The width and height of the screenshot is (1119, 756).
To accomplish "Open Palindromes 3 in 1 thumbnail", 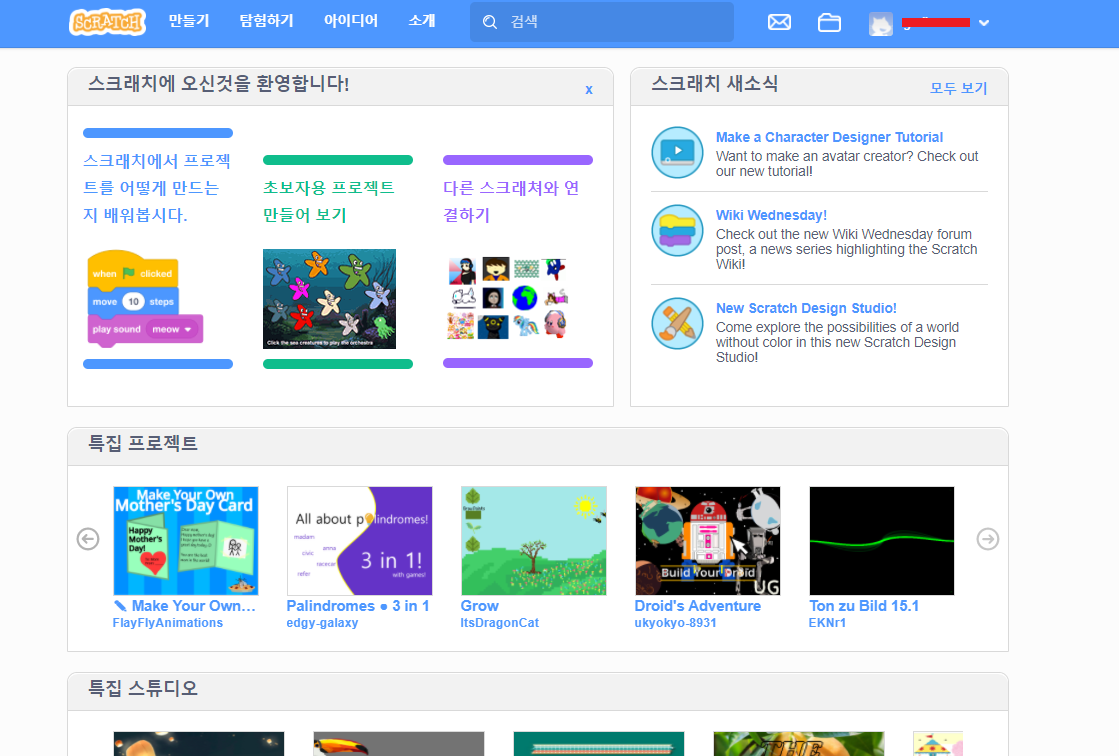I will click(360, 540).
